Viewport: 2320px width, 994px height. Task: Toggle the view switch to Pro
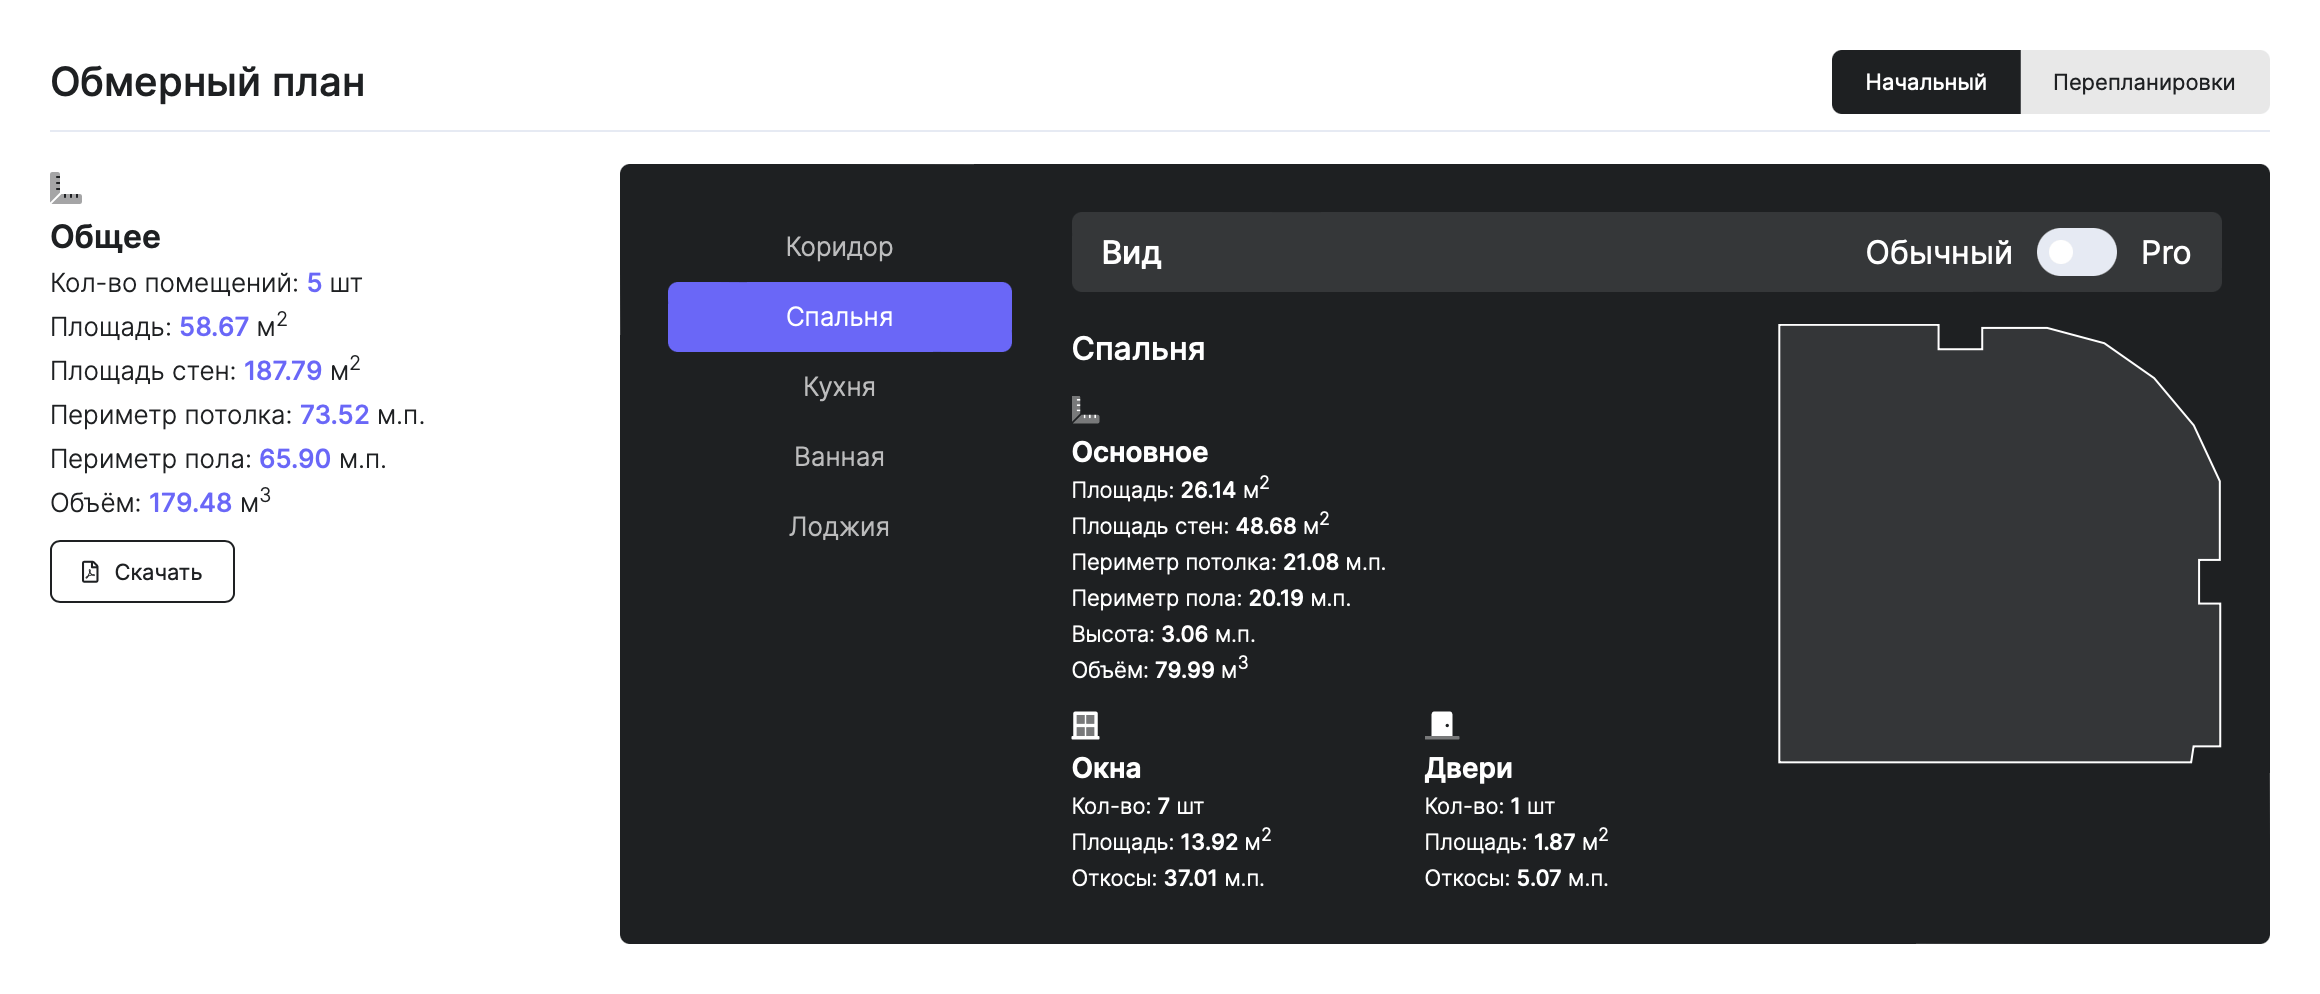(2076, 253)
